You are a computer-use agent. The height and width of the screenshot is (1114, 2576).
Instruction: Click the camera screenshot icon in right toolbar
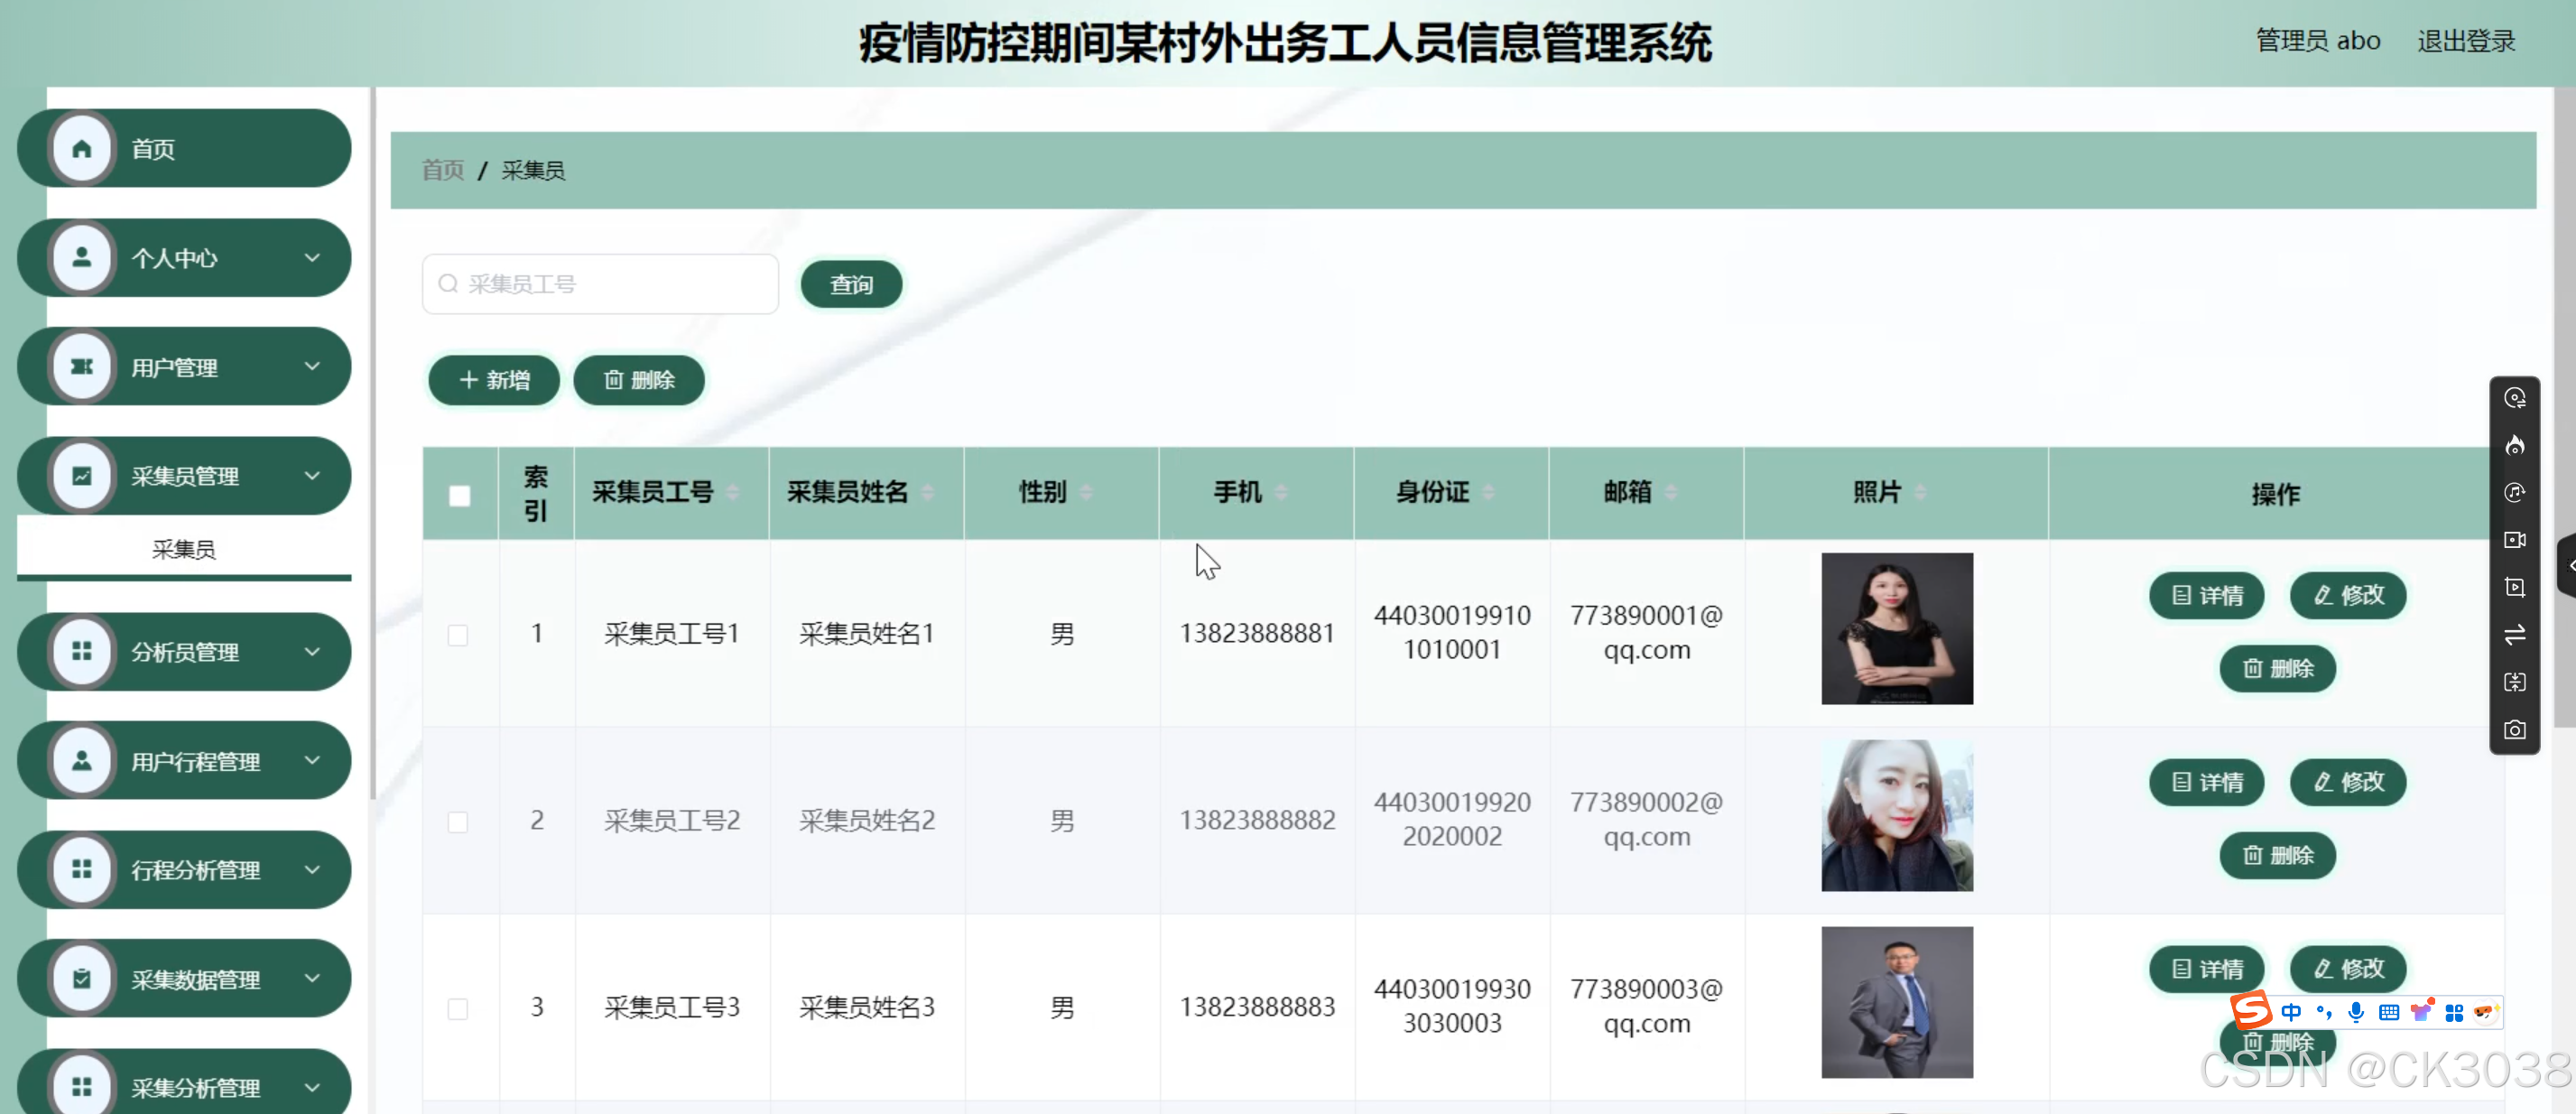click(x=2514, y=730)
